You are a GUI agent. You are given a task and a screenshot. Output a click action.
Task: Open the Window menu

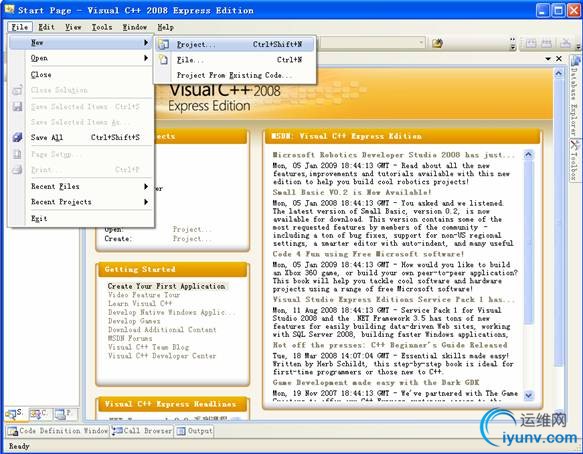(x=135, y=27)
